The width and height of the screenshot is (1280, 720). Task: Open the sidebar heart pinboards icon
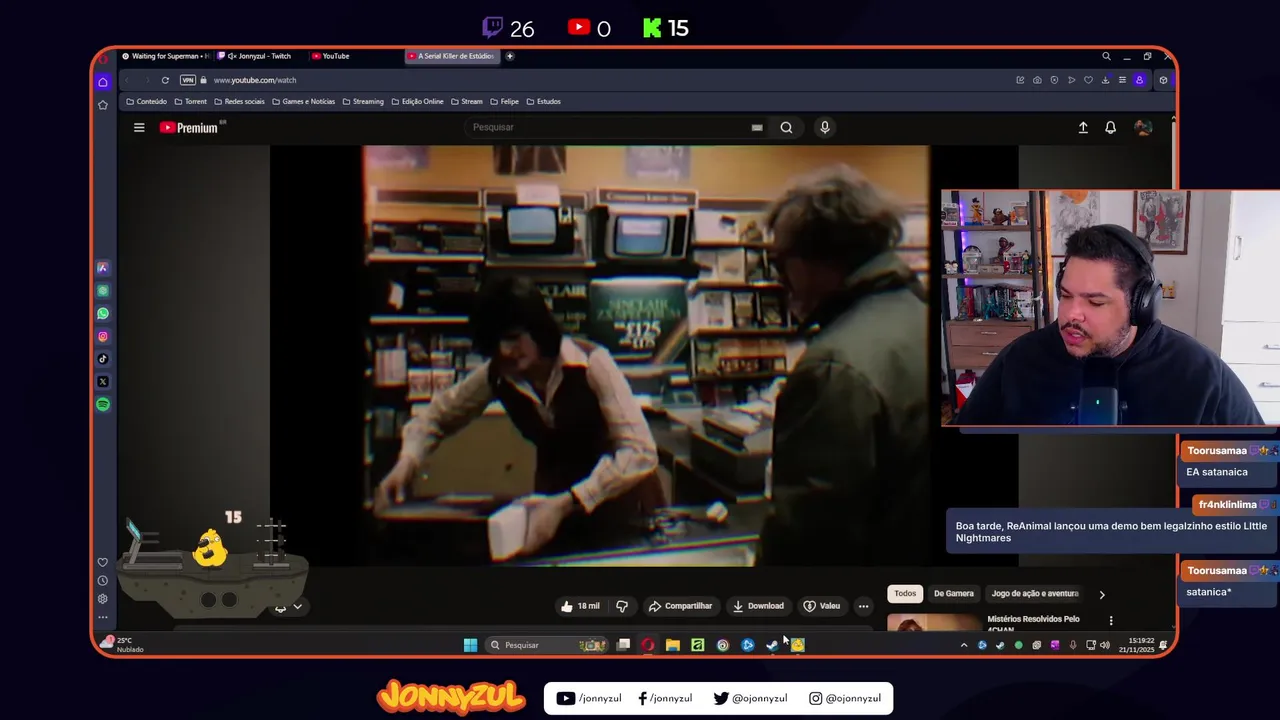coord(103,562)
